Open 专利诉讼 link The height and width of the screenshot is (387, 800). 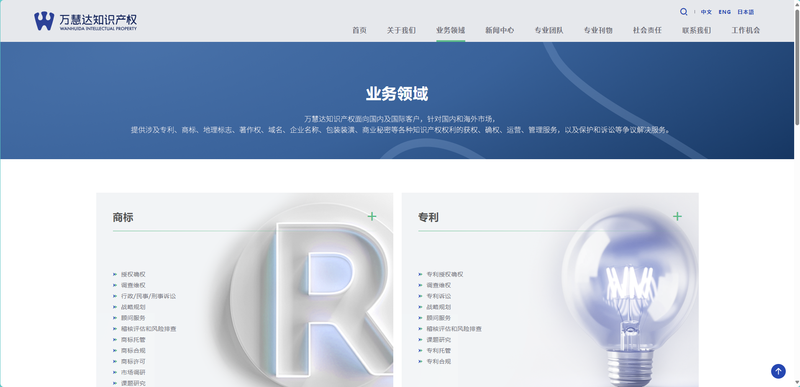[439, 296]
